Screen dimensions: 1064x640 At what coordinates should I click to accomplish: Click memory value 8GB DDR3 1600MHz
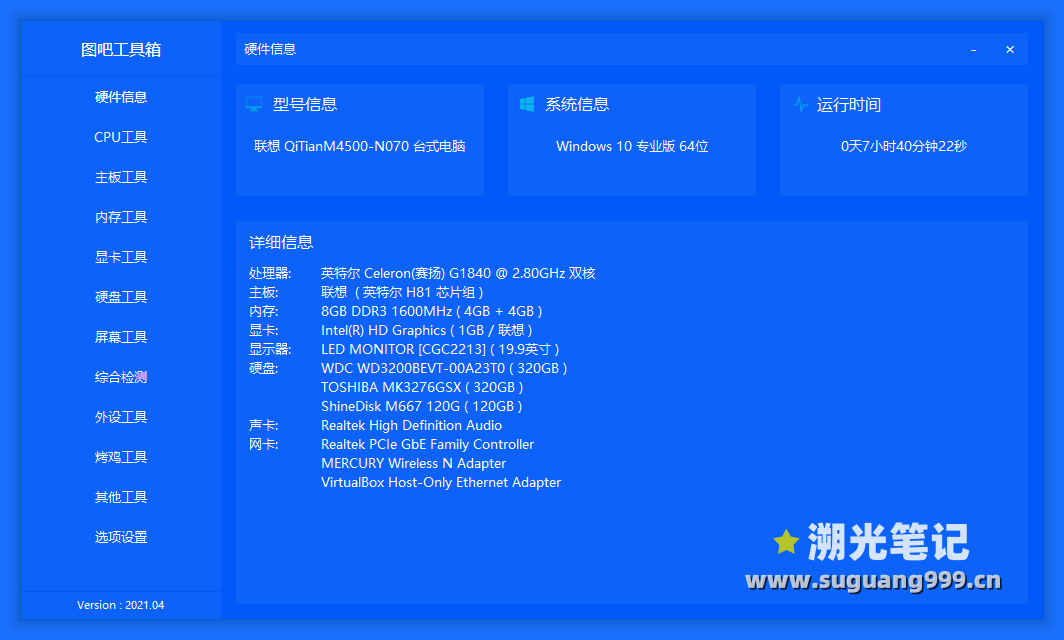tap(432, 312)
